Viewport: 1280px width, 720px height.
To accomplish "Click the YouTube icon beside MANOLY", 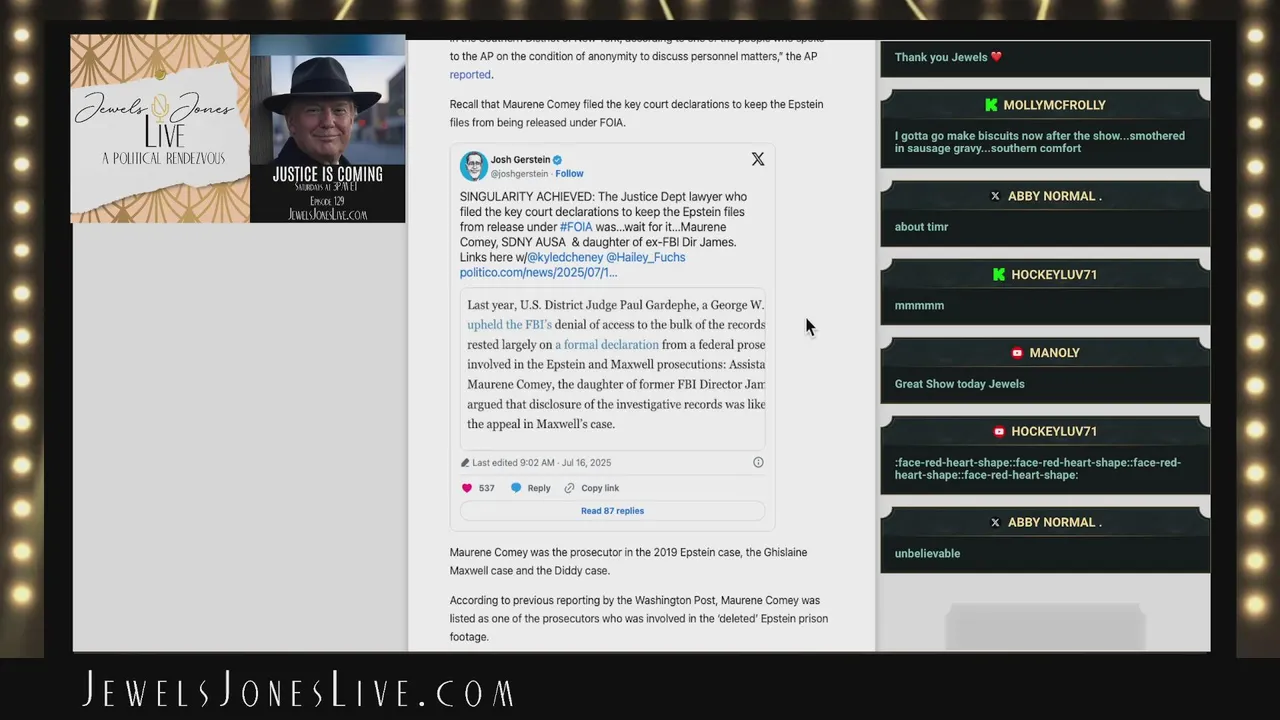I will (1017, 353).
